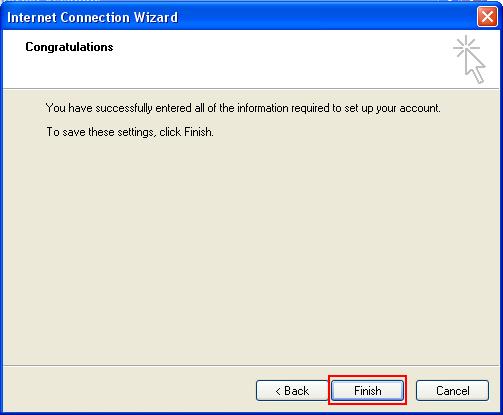Click the 'You have successfully entered' sentence
Image resolution: width=503 pixels, height=415 pixels.
click(243, 108)
